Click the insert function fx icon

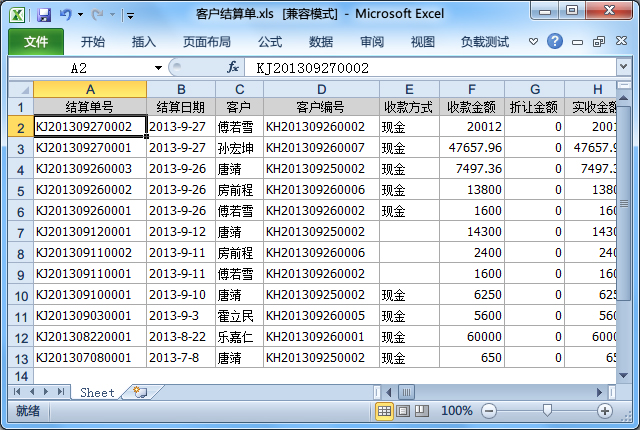click(x=233, y=67)
